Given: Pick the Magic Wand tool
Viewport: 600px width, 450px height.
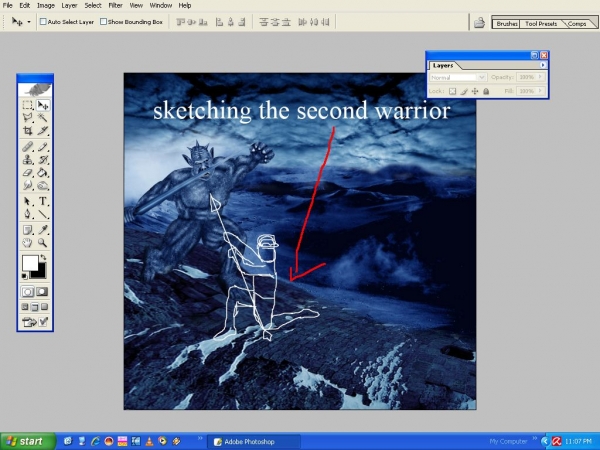Looking at the screenshot, I should pyautogui.click(x=43, y=117).
